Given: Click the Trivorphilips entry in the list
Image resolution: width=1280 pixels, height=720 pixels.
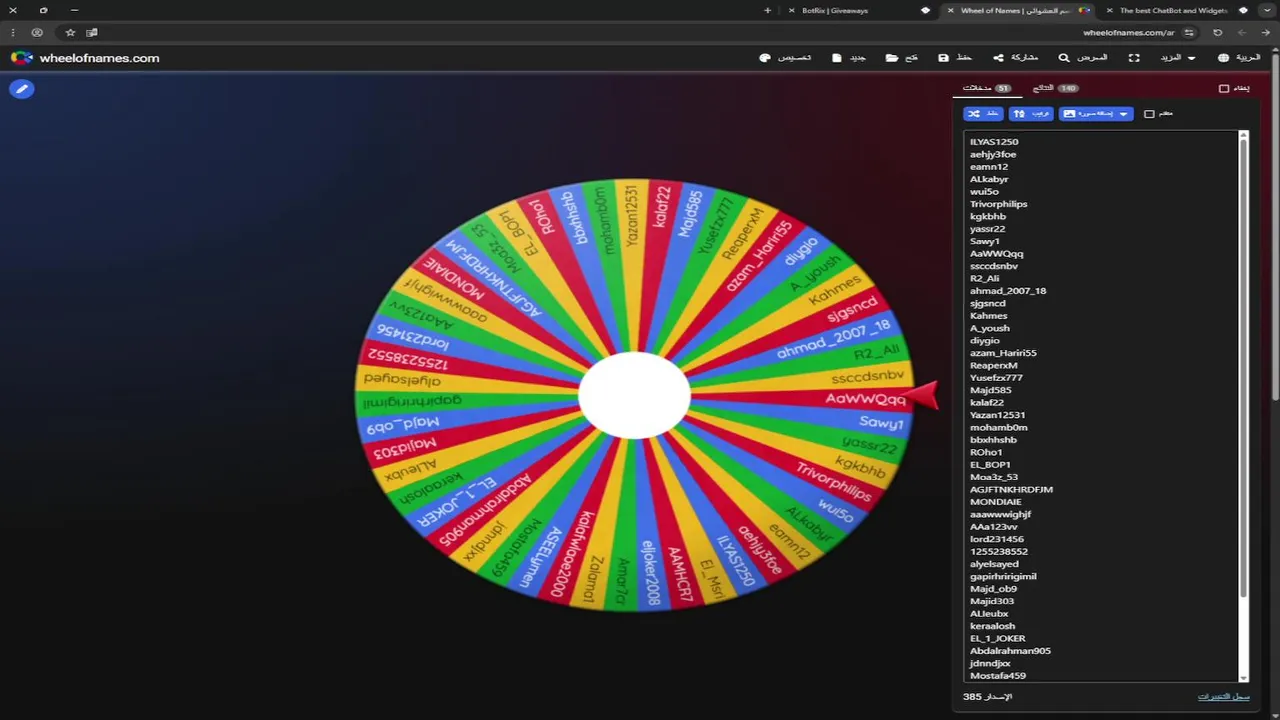Looking at the screenshot, I should [x=998, y=204].
